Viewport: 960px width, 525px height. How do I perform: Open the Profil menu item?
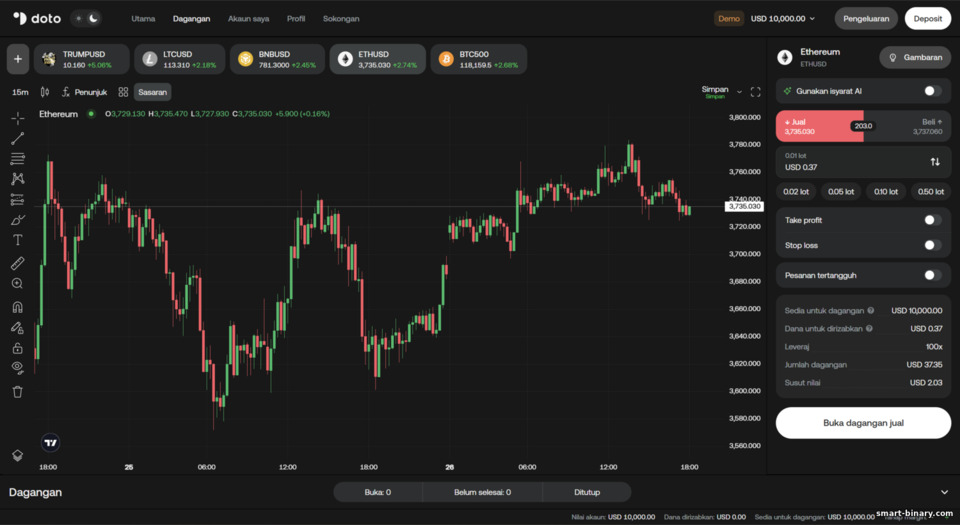pyautogui.click(x=296, y=18)
